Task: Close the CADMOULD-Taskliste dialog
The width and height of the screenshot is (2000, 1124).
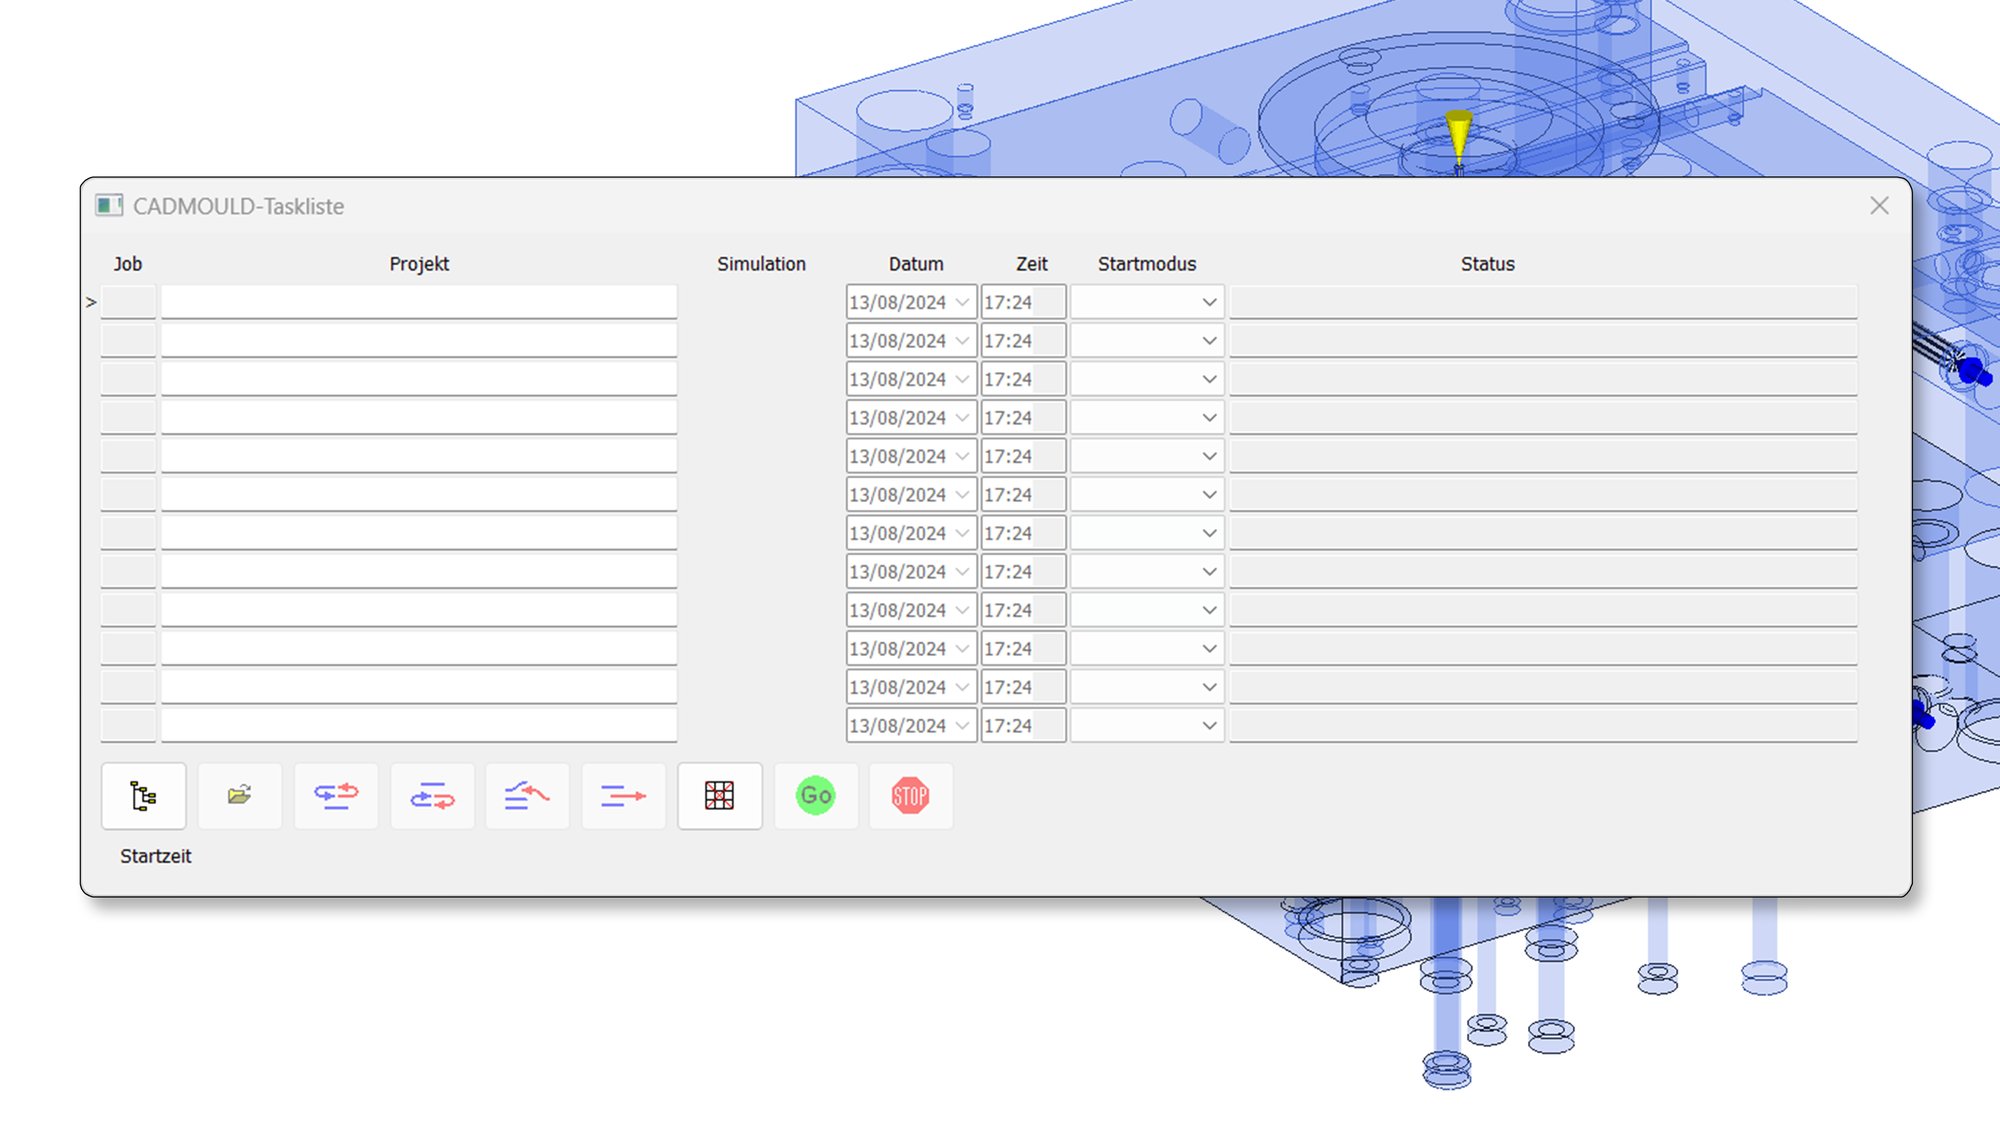Action: [1879, 206]
